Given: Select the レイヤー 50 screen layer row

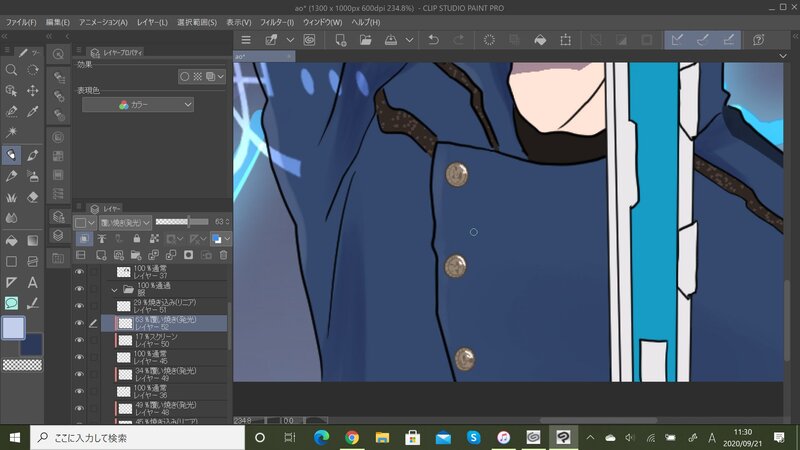Looking at the screenshot, I should (x=164, y=340).
